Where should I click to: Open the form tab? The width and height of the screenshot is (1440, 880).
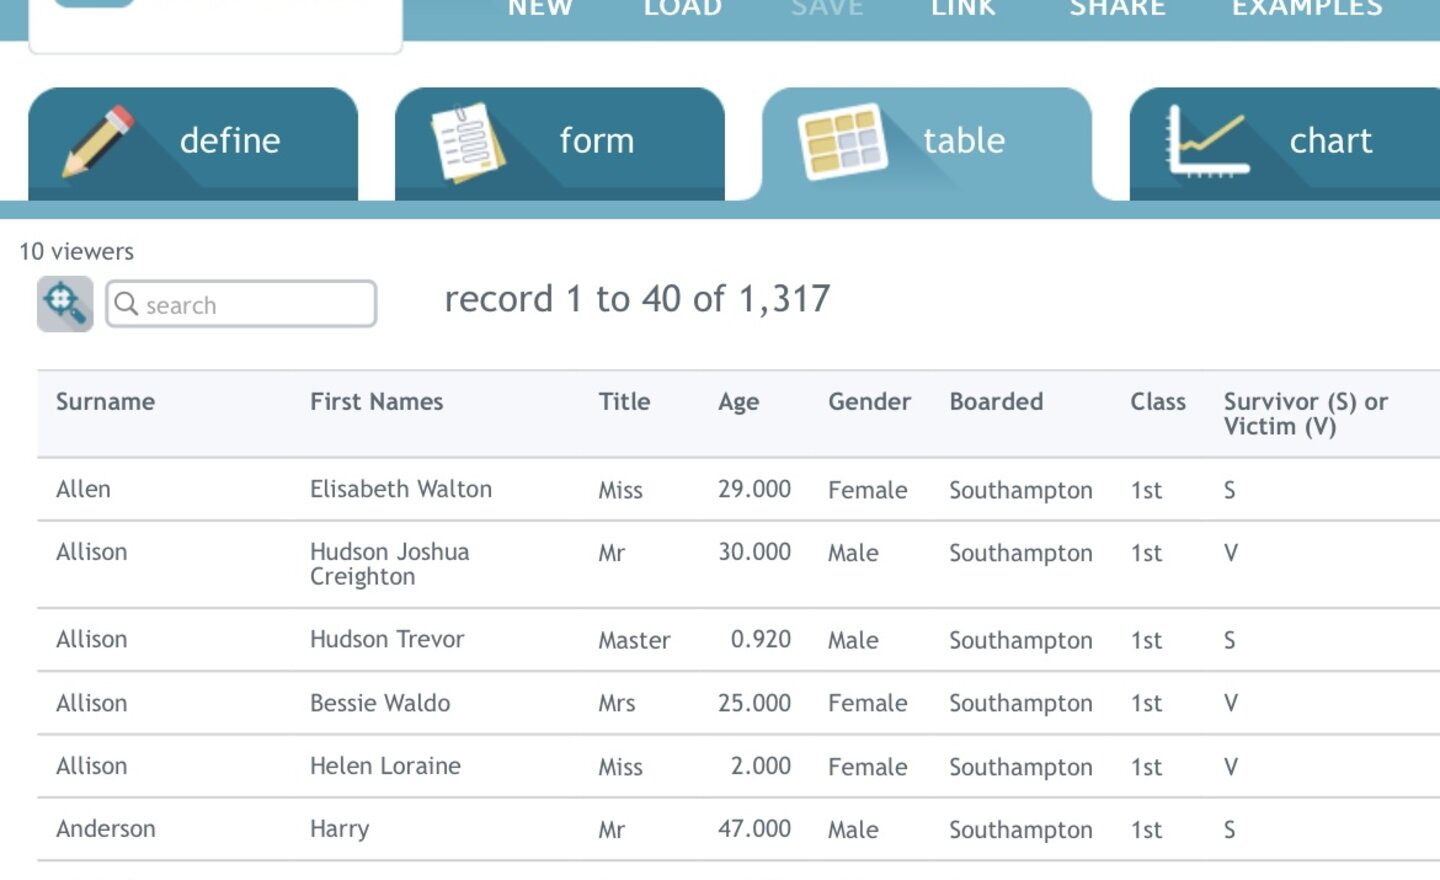coord(596,141)
